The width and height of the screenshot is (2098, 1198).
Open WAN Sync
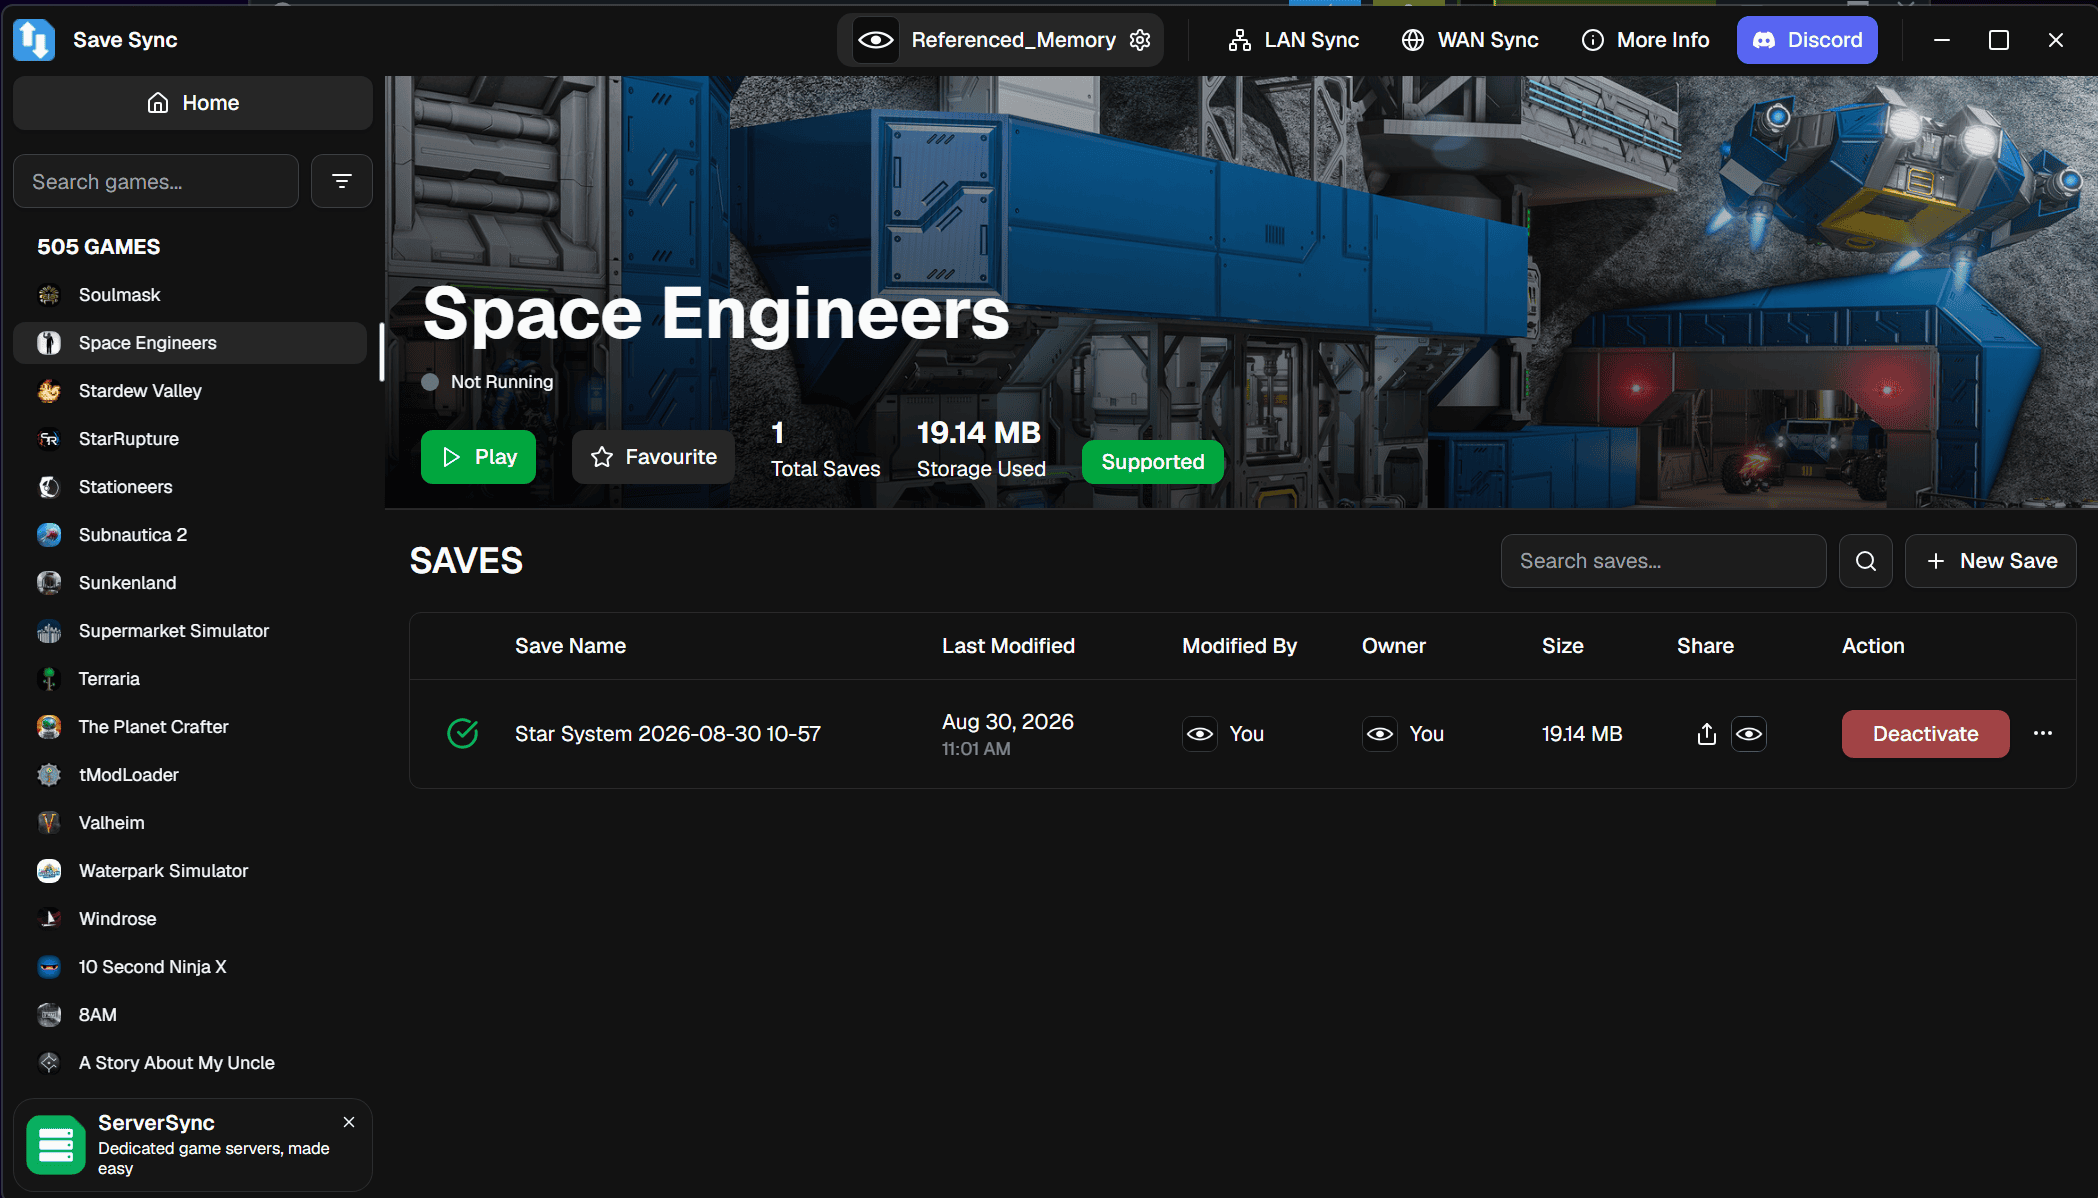pos(1469,40)
